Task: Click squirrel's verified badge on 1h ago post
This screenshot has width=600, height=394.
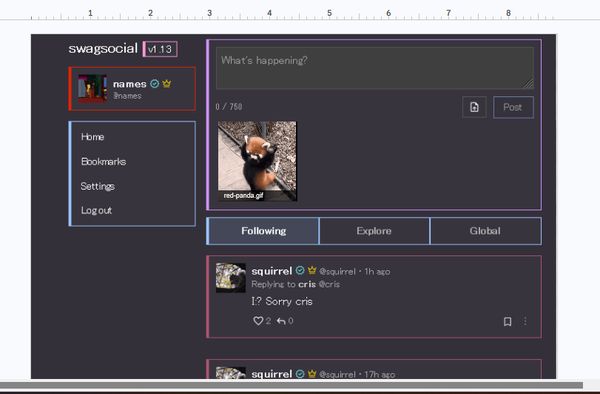Action: pyautogui.click(x=300, y=270)
